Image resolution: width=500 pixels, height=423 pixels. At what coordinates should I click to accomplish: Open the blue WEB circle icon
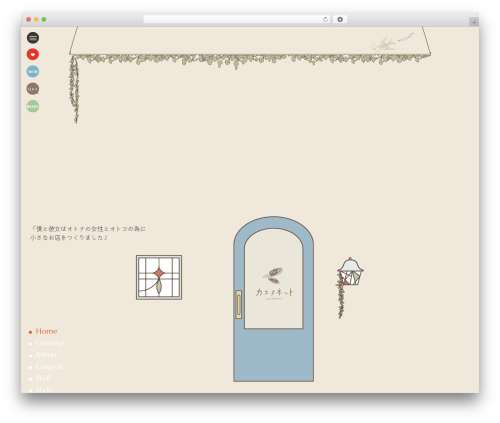click(x=33, y=71)
